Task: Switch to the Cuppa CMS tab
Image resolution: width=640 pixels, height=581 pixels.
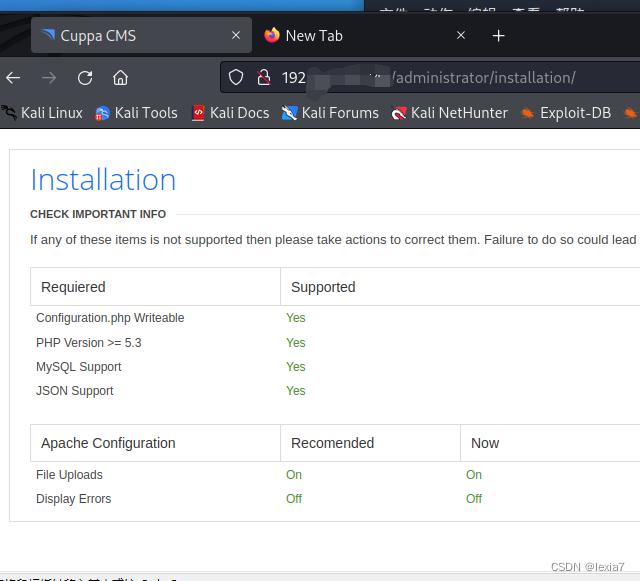Action: click(141, 36)
